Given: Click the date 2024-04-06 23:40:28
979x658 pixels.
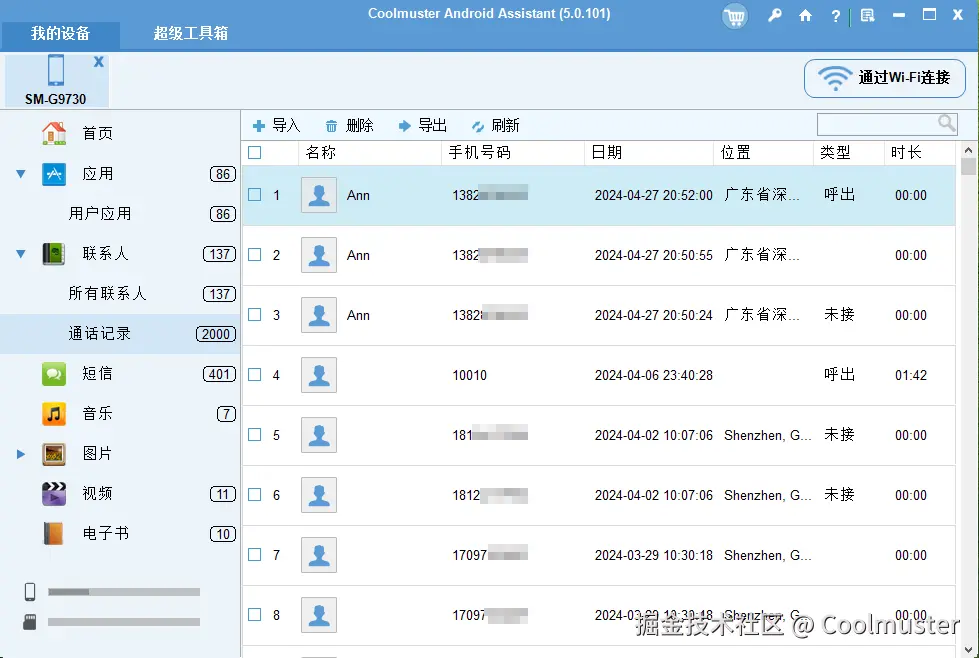Looking at the screenshot, I should pyautogui.click(x=654, y=375).
